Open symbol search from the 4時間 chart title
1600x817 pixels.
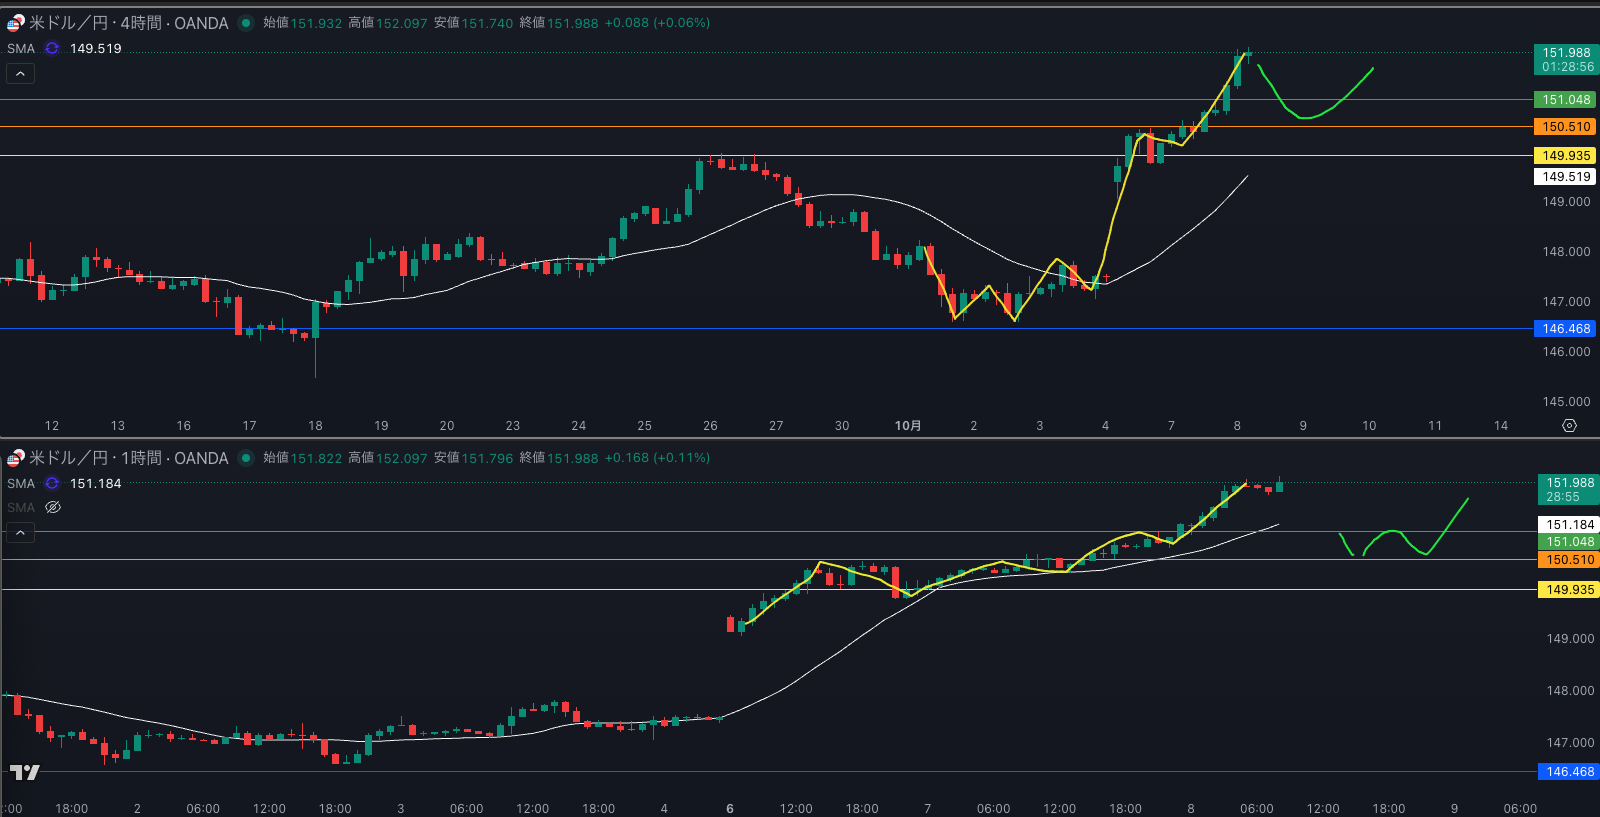point(128,23)
